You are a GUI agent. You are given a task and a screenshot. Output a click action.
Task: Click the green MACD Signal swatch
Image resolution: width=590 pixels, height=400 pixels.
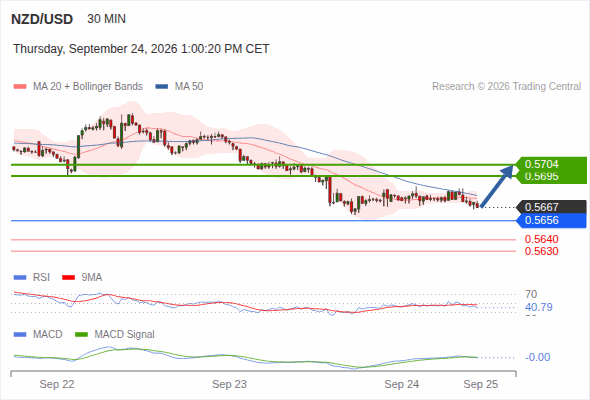tap(81, 335)
